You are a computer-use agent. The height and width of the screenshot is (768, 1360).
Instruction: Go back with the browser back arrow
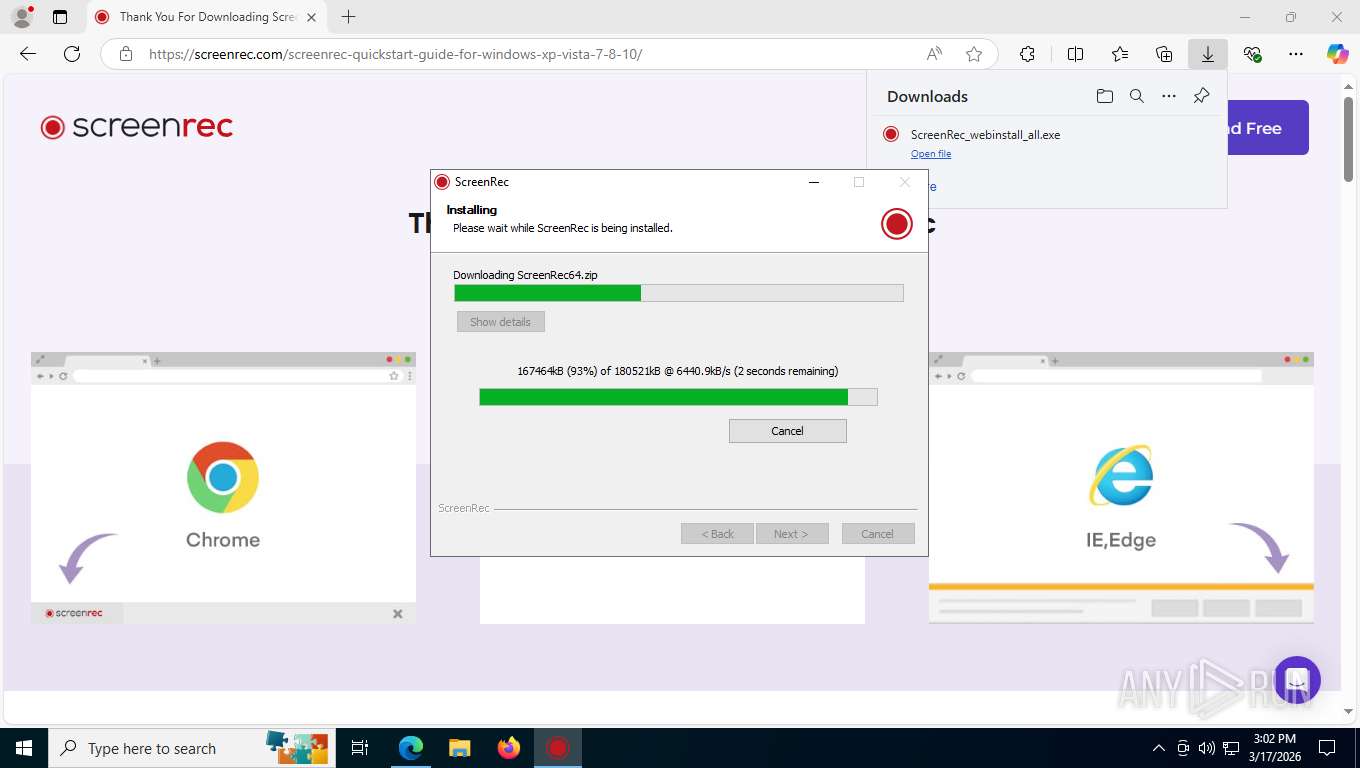pos(28,54)
